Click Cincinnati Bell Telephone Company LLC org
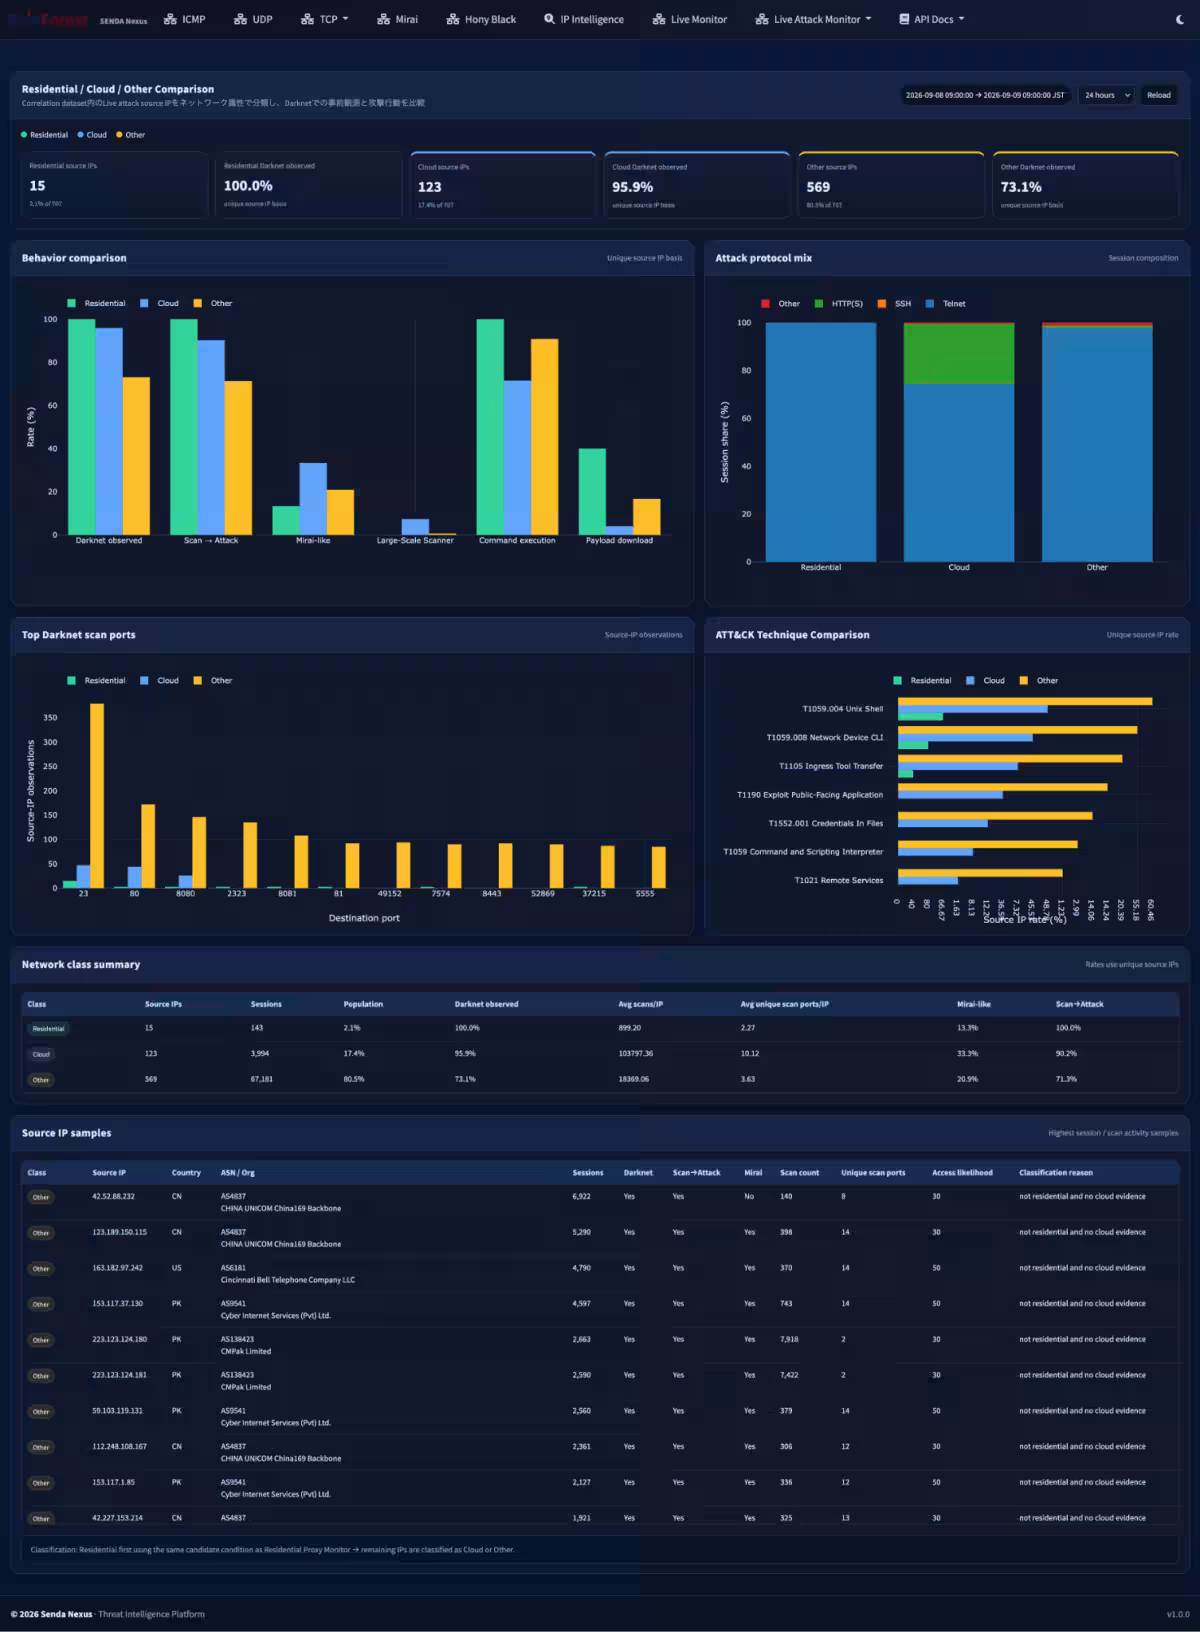The width and height of the screenshot is (1200, 1632). pos(288,1280)
